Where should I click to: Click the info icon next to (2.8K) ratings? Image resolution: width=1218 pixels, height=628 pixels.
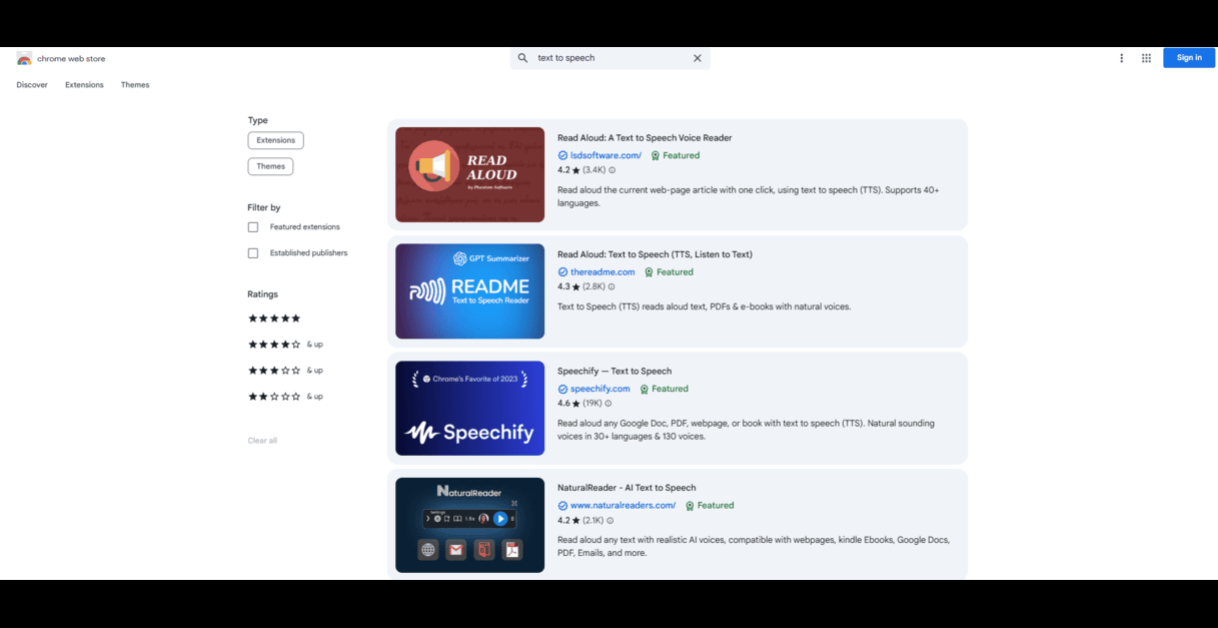612,287
